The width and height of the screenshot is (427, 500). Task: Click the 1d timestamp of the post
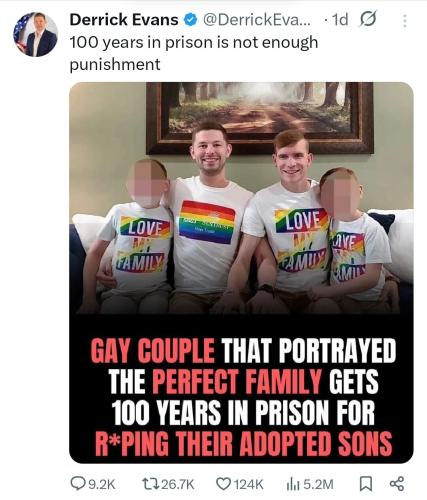point(340,20)
